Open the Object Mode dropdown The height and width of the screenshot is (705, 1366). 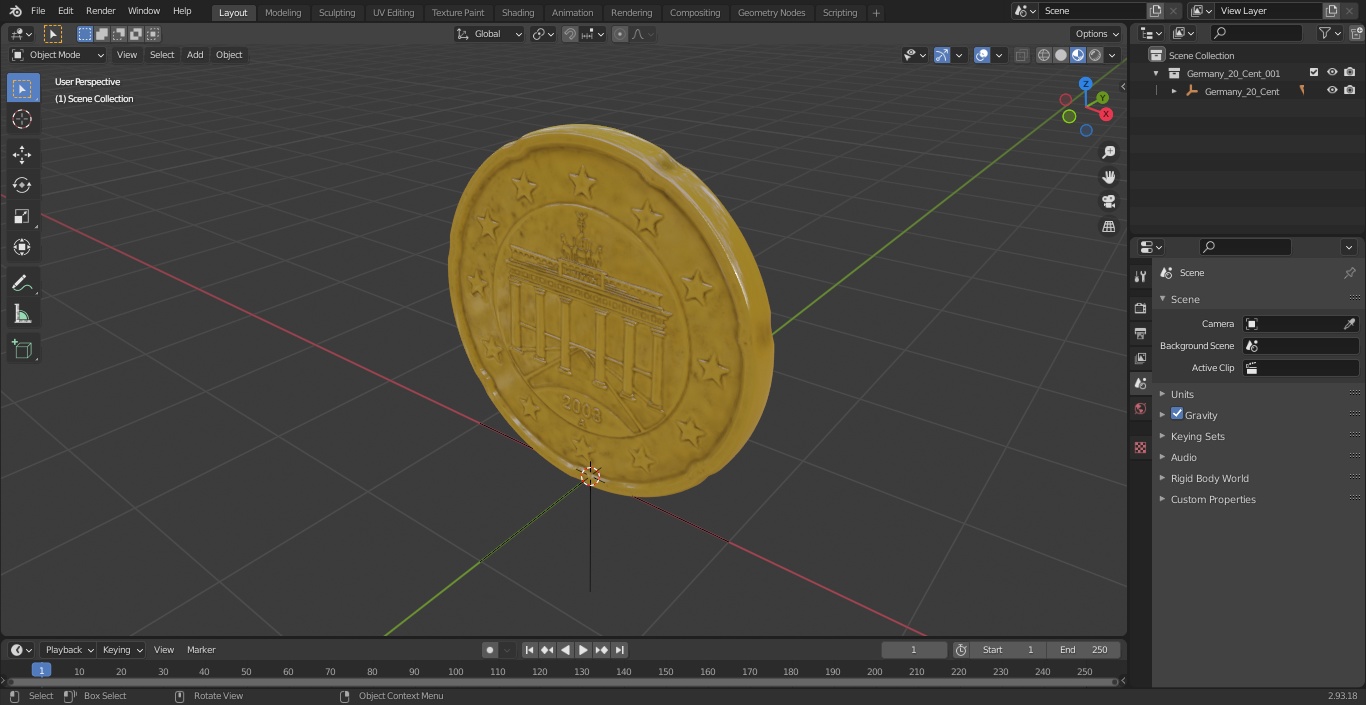tap(58, 55)
